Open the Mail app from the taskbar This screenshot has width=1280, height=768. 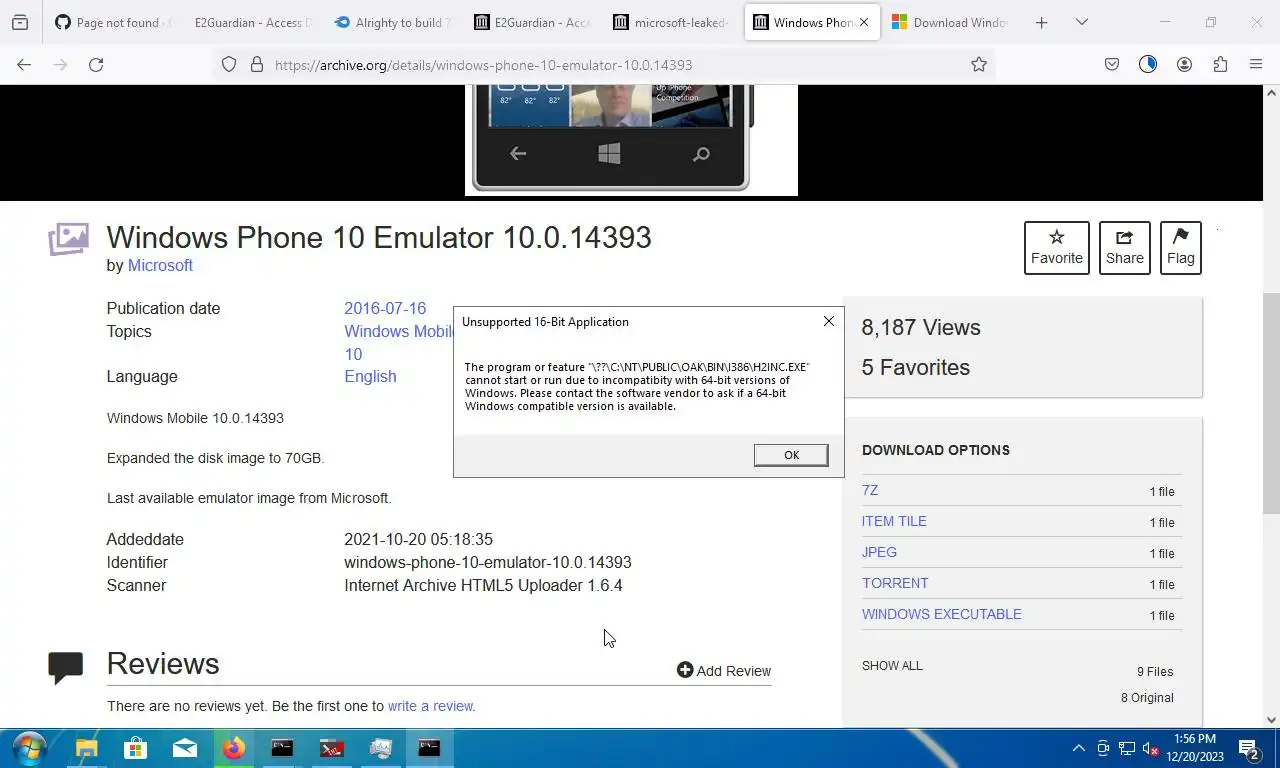(x=185, y=748)
